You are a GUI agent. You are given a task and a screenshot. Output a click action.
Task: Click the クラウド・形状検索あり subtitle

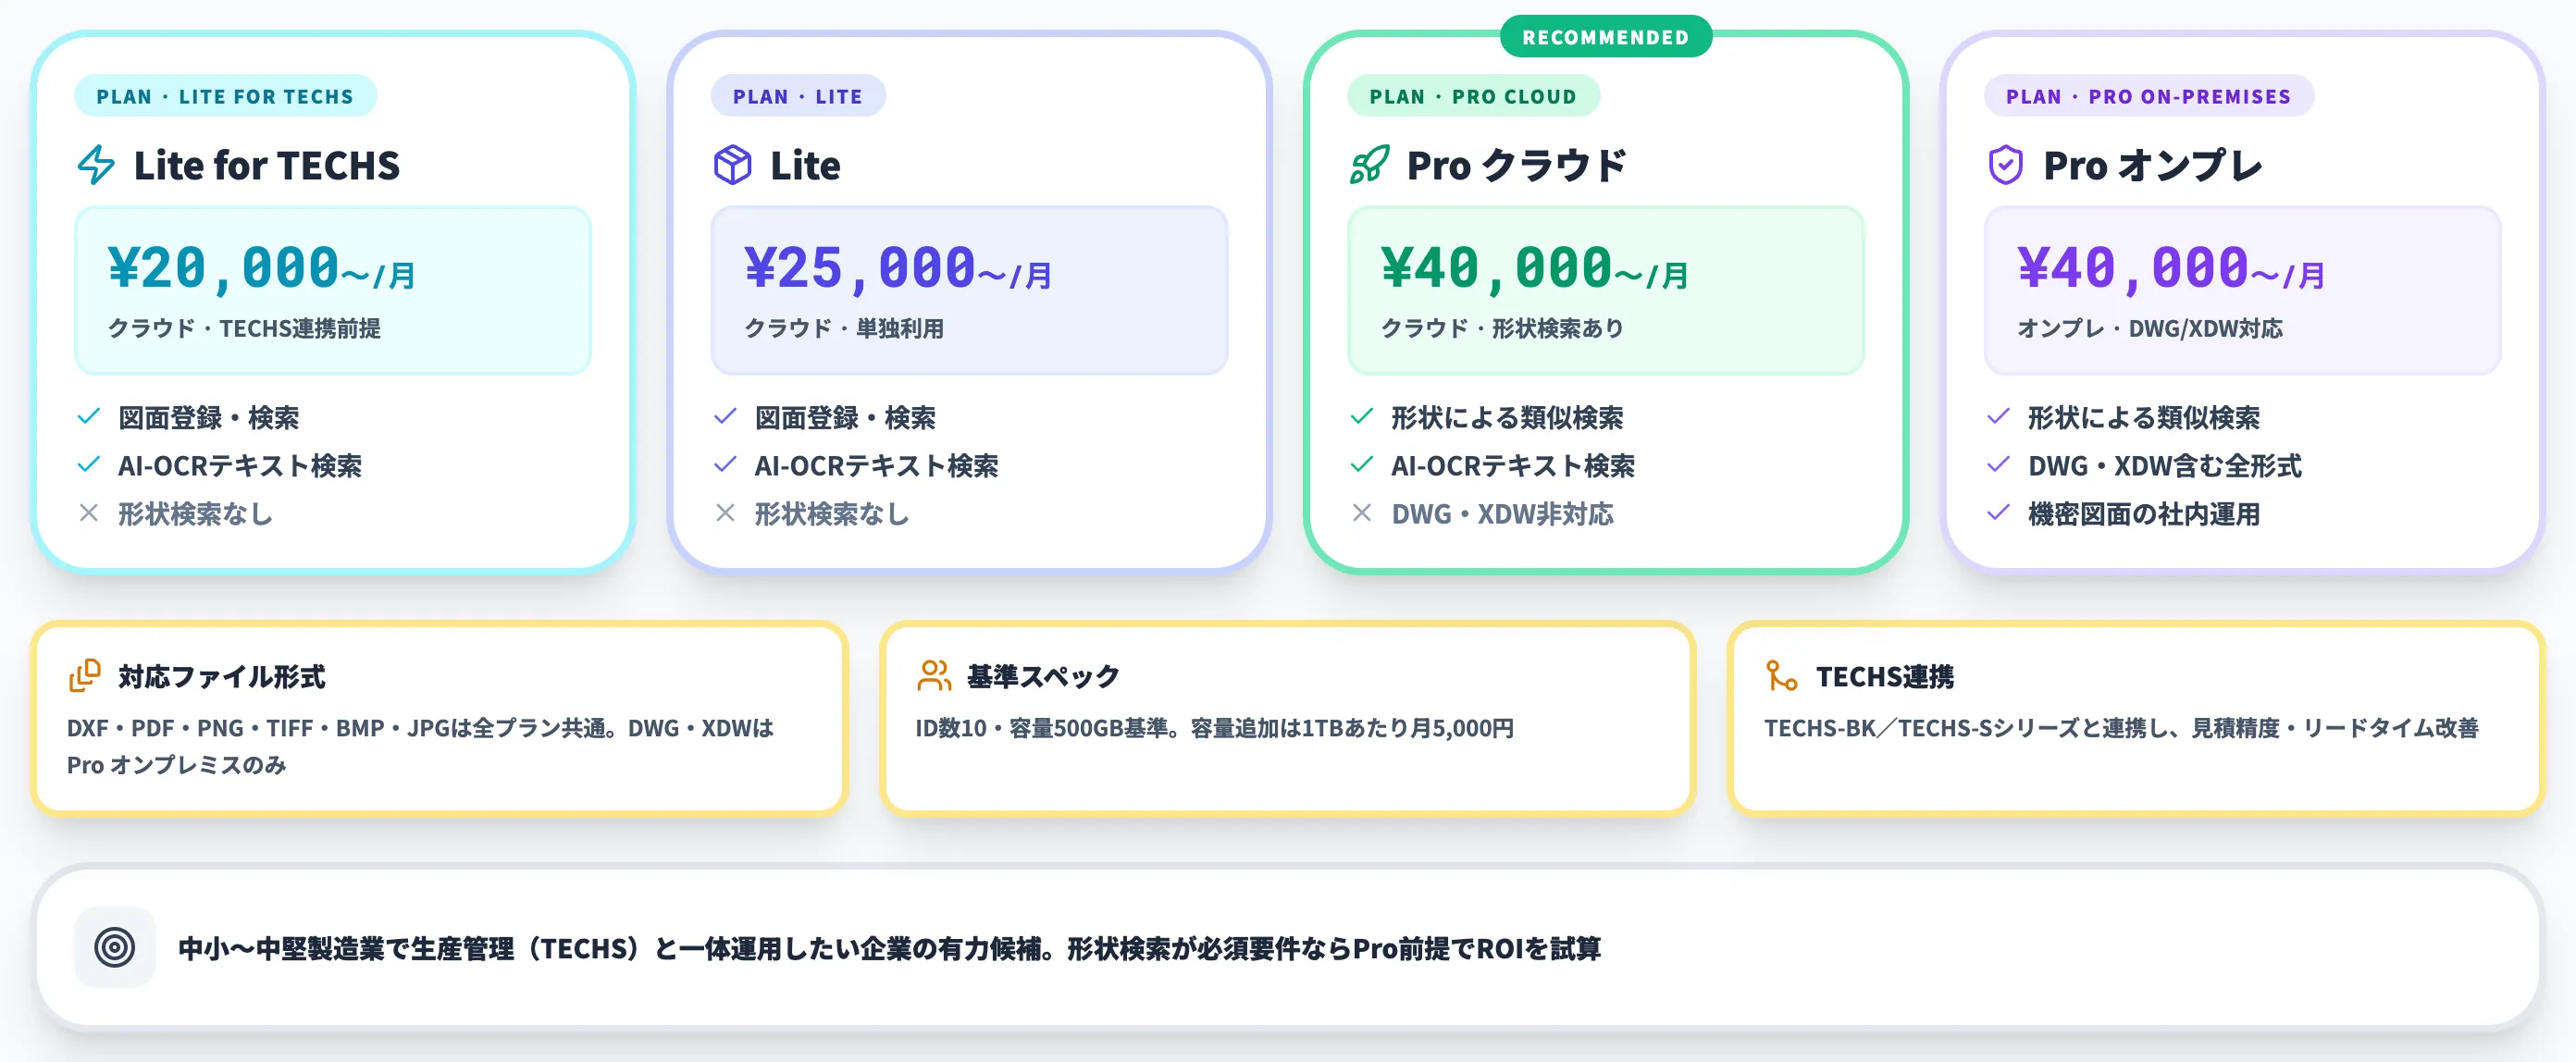1502,328
